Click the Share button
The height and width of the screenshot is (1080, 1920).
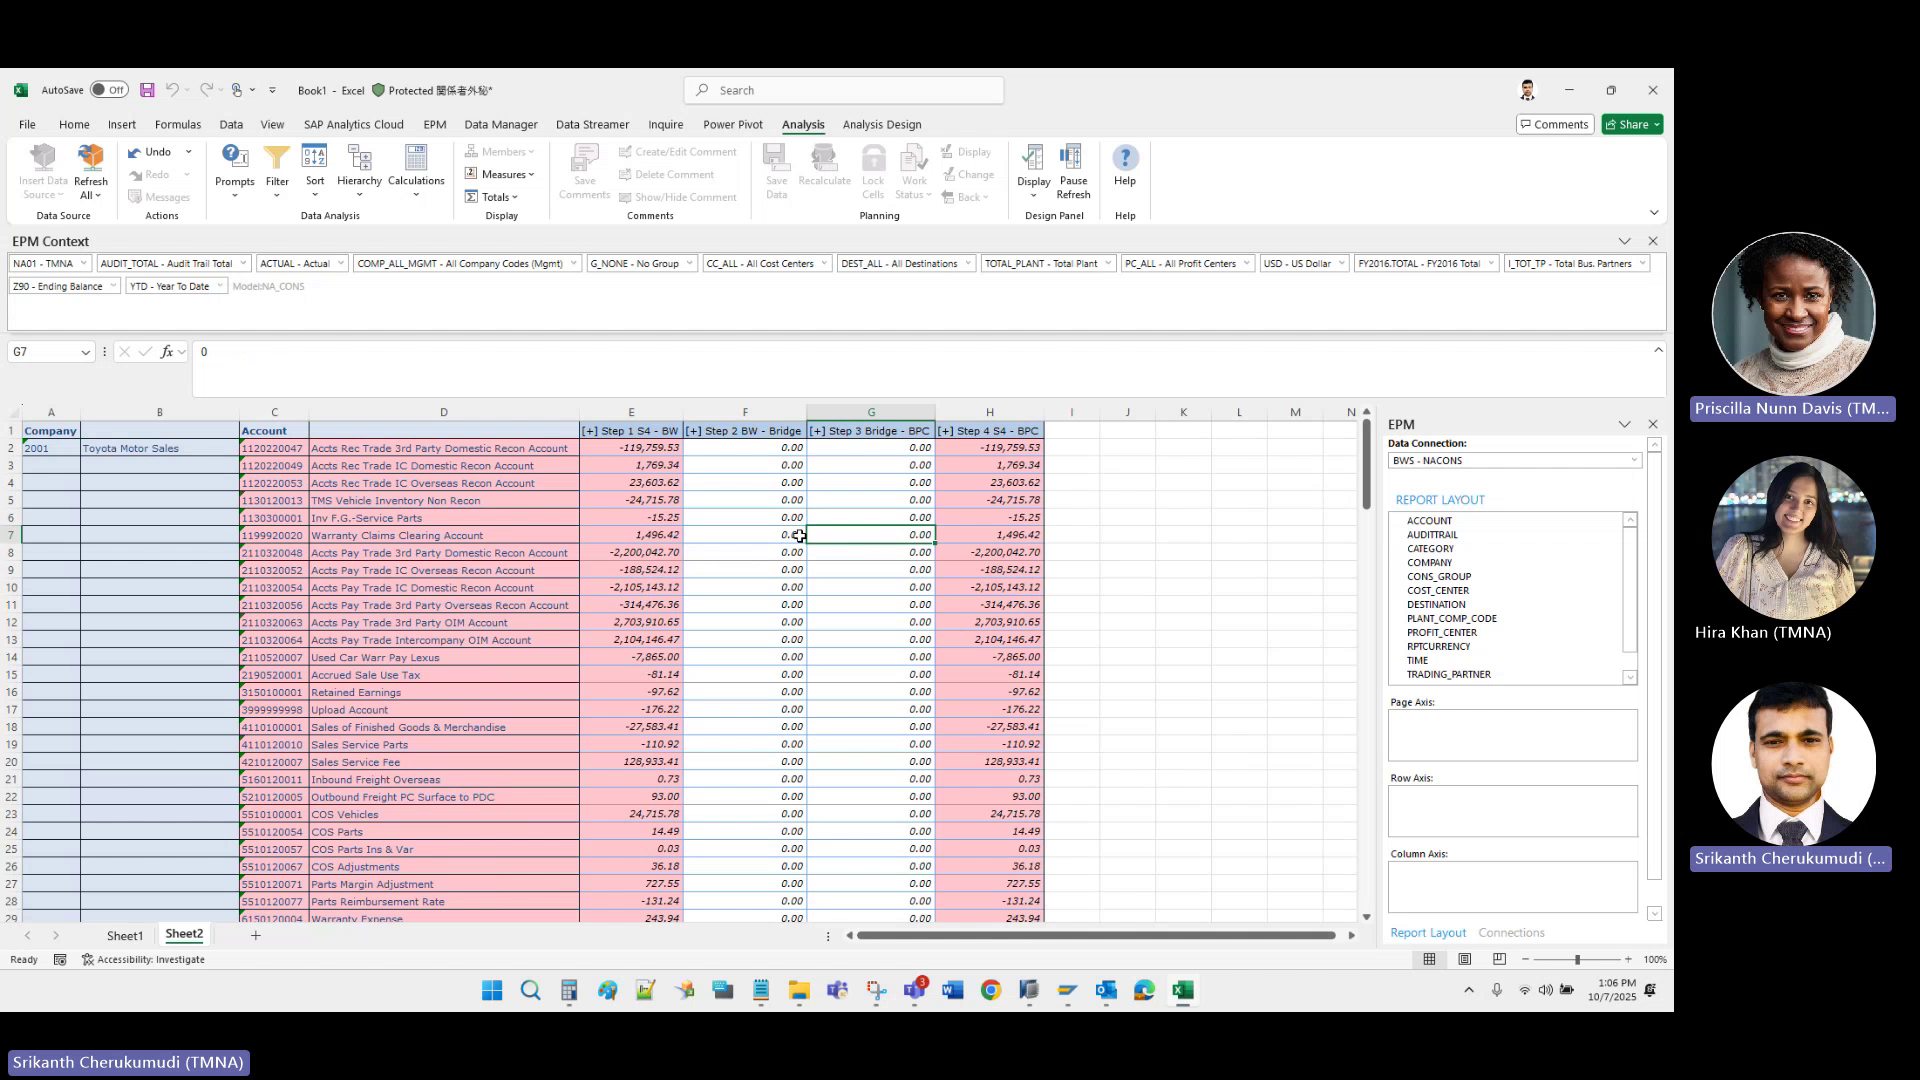click(x=1632, y=124)
